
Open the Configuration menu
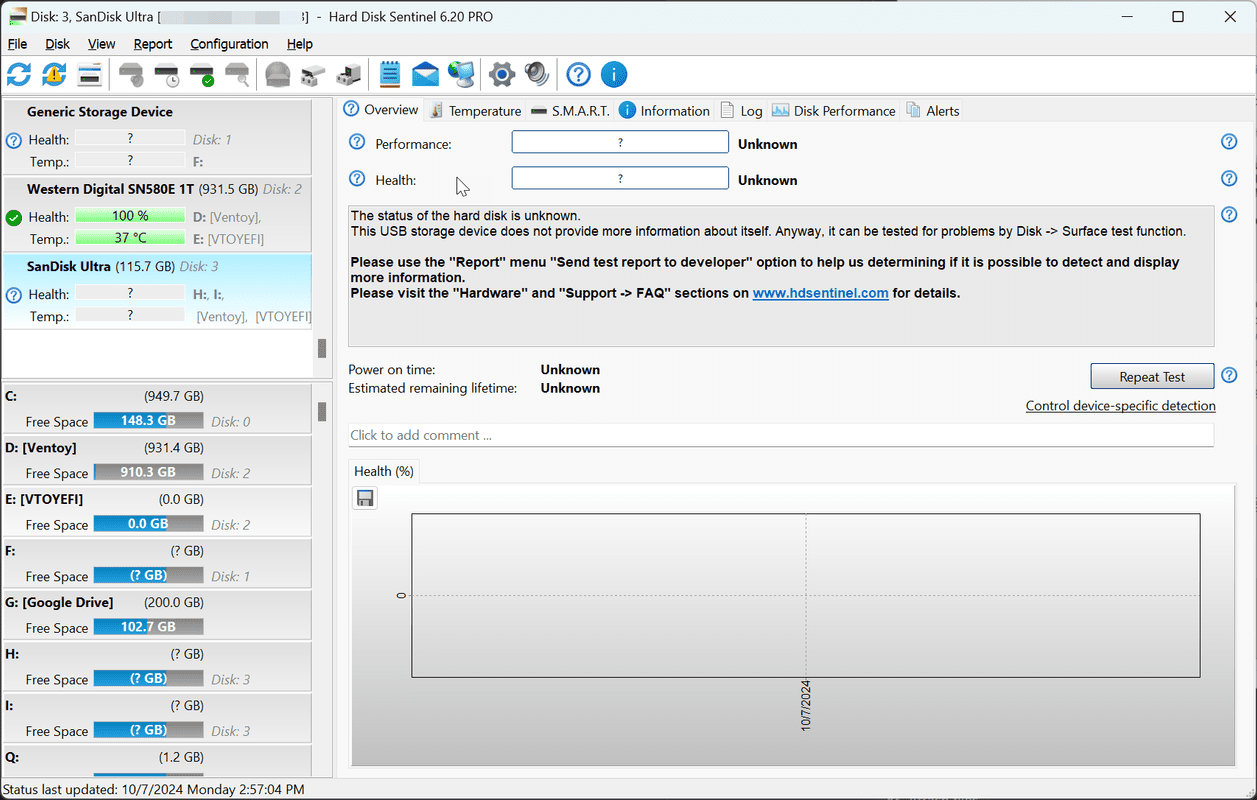coord(229,44)
